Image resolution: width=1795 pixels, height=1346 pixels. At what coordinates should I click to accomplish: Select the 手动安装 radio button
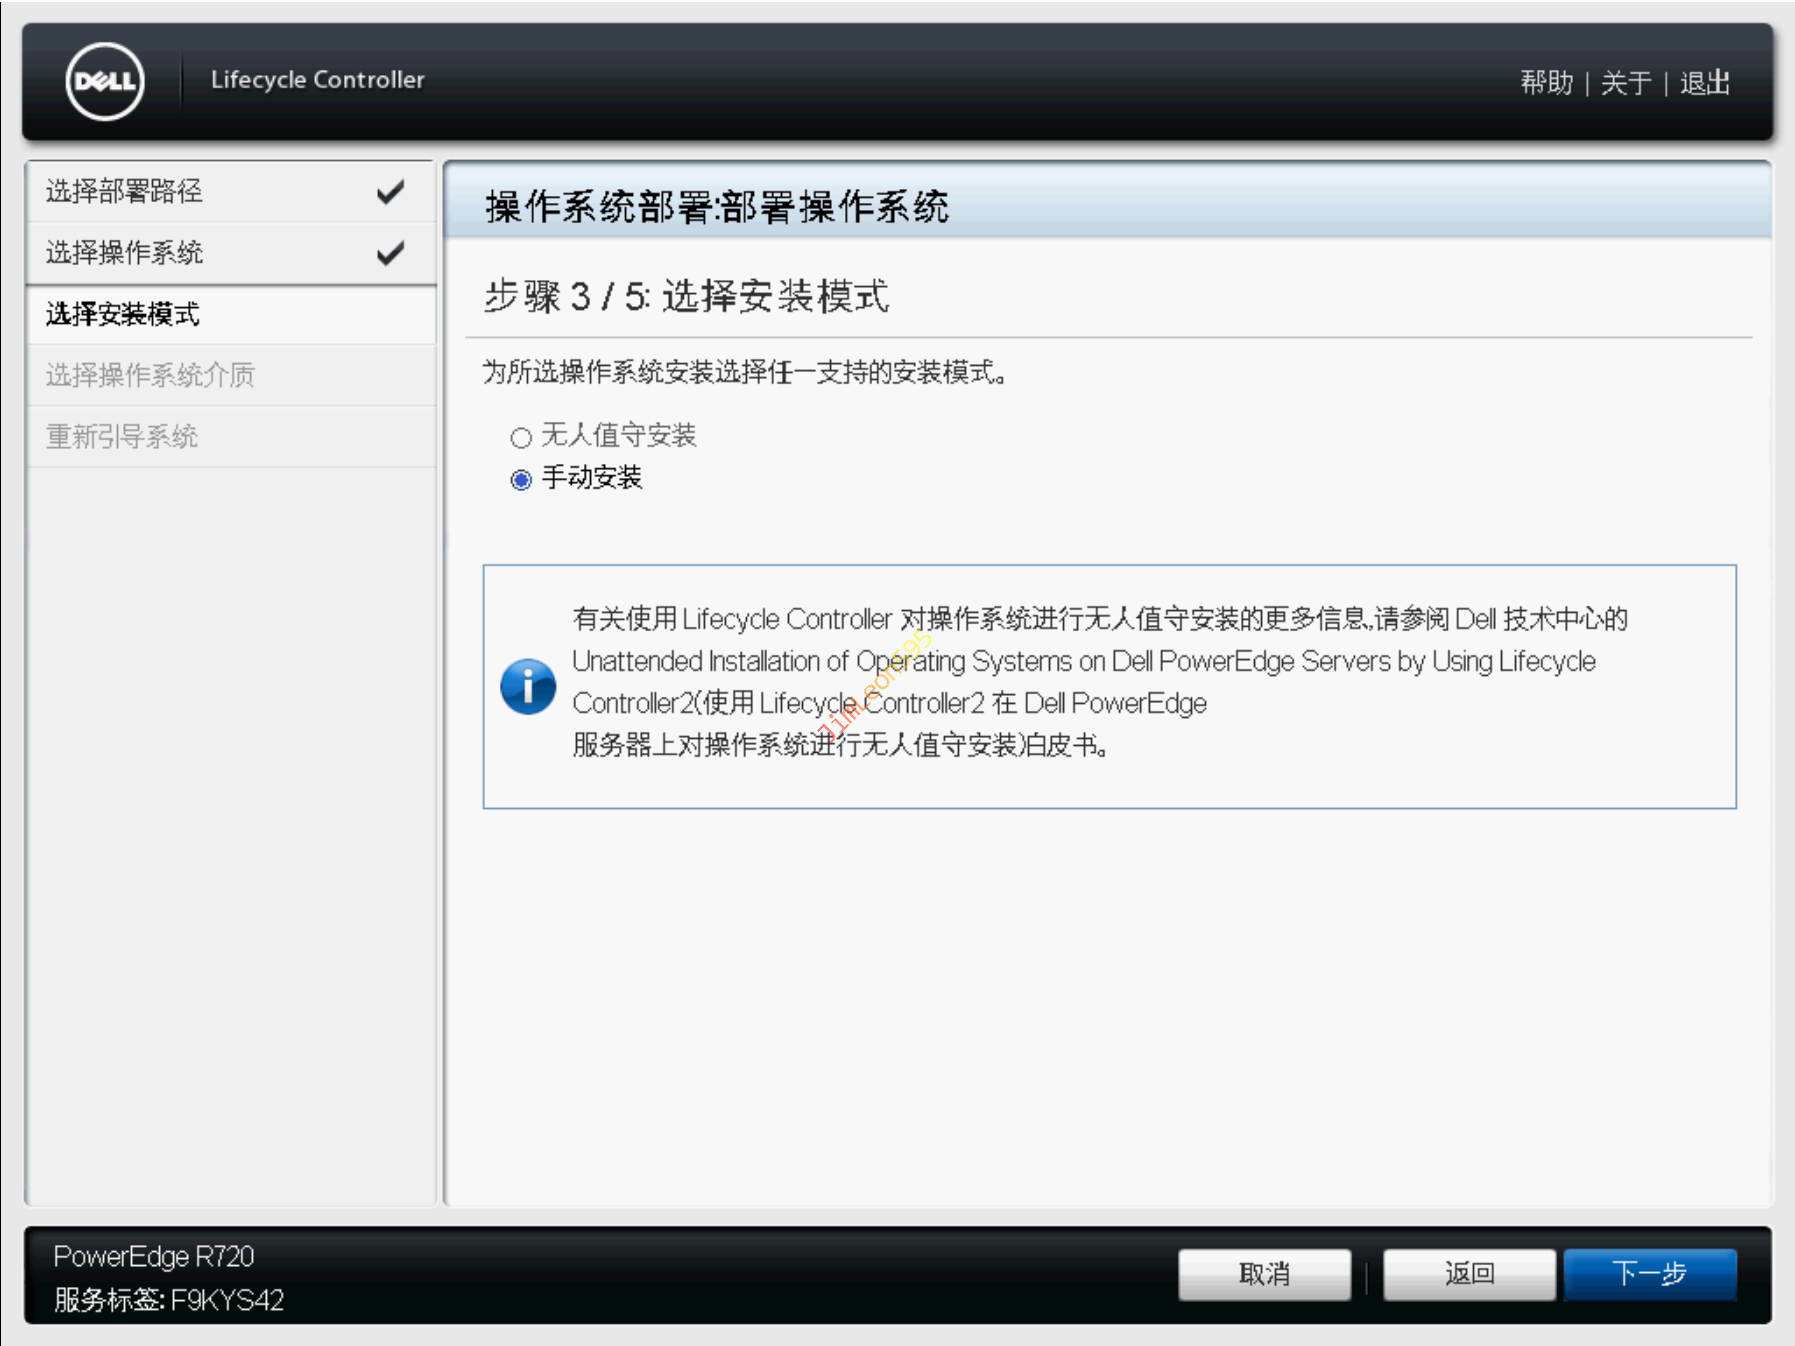(521, 480)
